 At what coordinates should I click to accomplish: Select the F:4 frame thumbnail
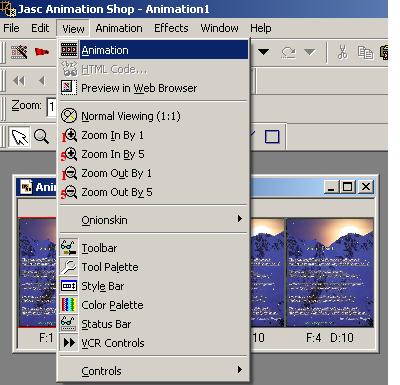coord(330,273)
